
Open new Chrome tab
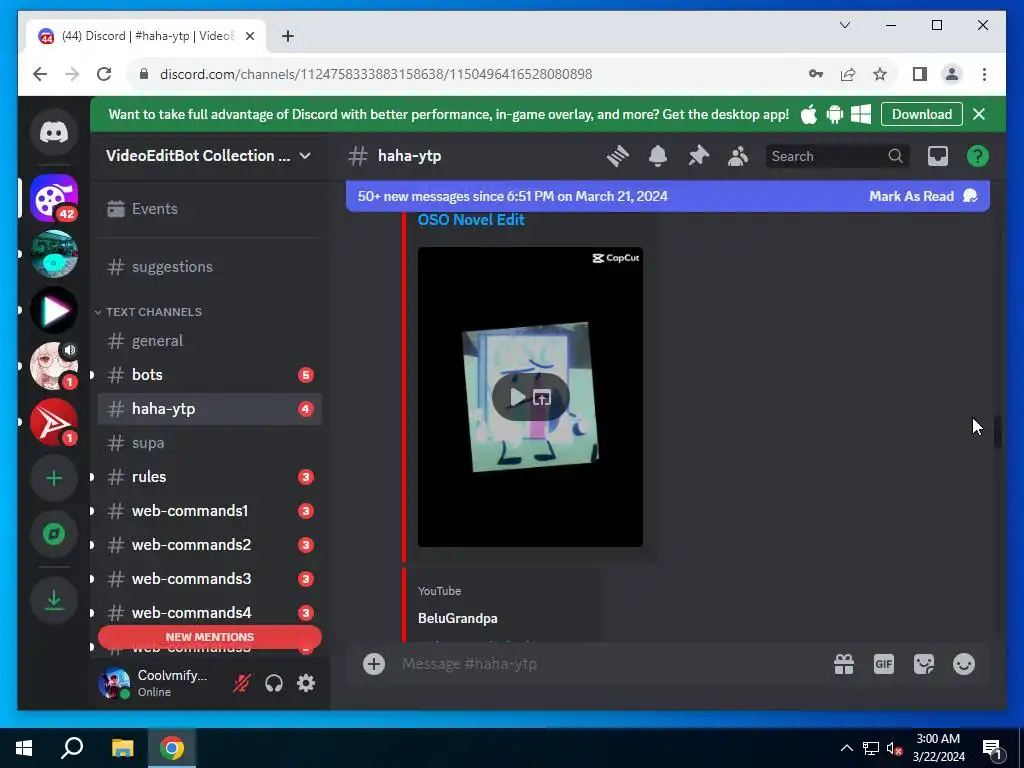287,36
